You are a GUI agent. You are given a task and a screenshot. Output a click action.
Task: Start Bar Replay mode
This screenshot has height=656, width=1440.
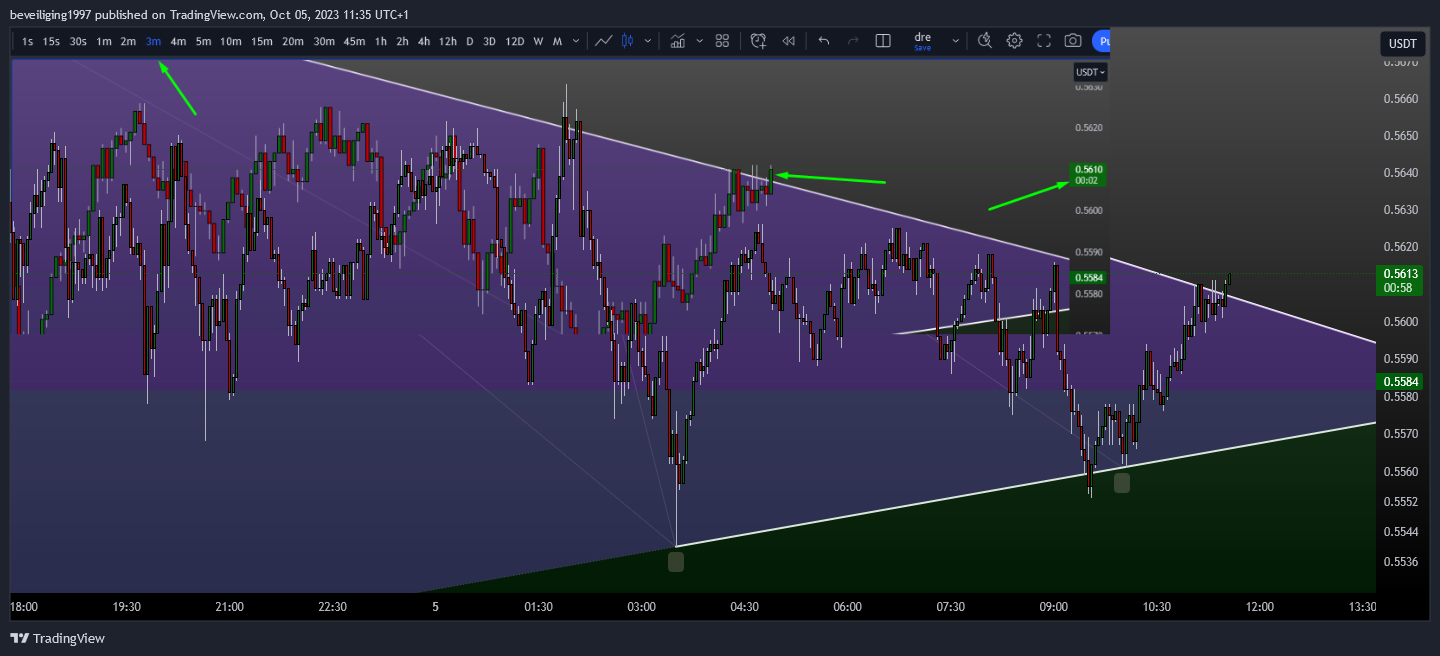click(788, 41)
